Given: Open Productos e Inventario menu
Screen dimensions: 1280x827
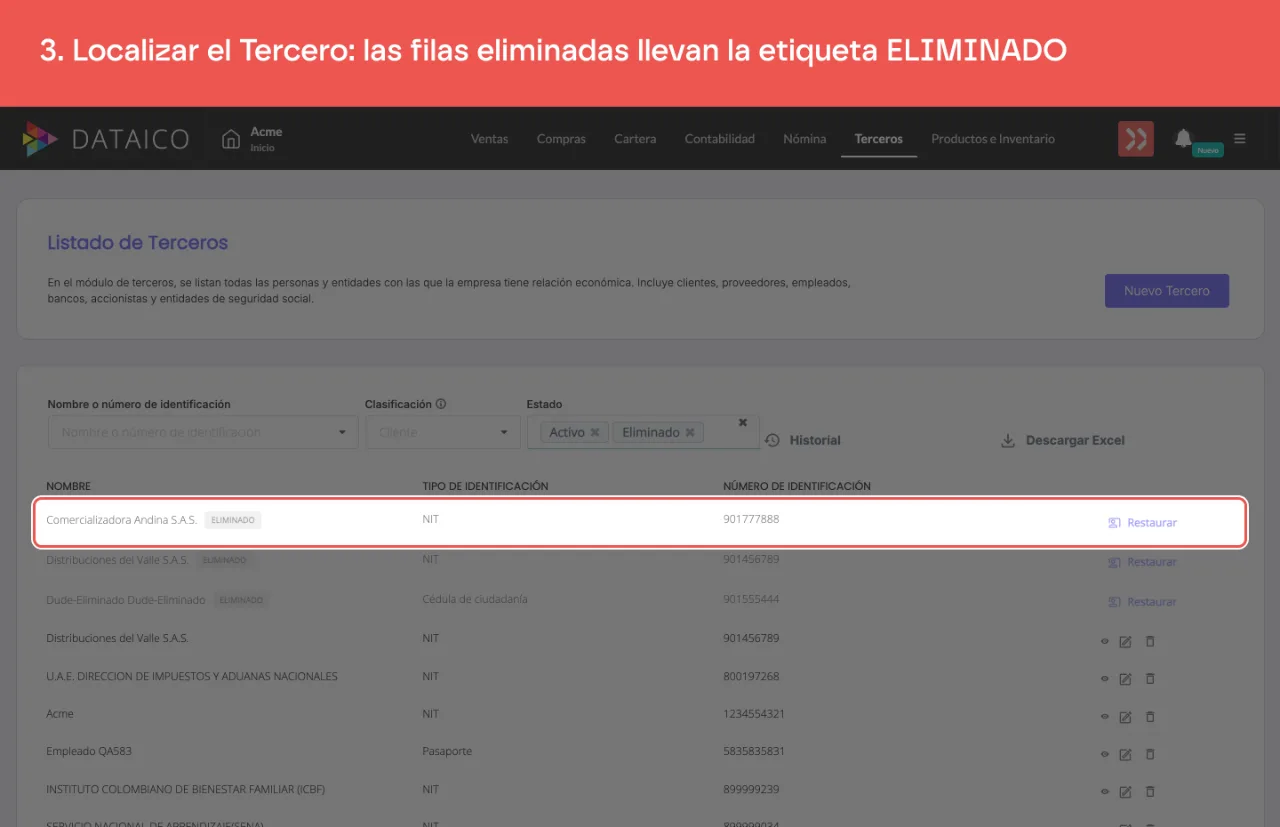Looking at the screenshot, I should (993, 139).
